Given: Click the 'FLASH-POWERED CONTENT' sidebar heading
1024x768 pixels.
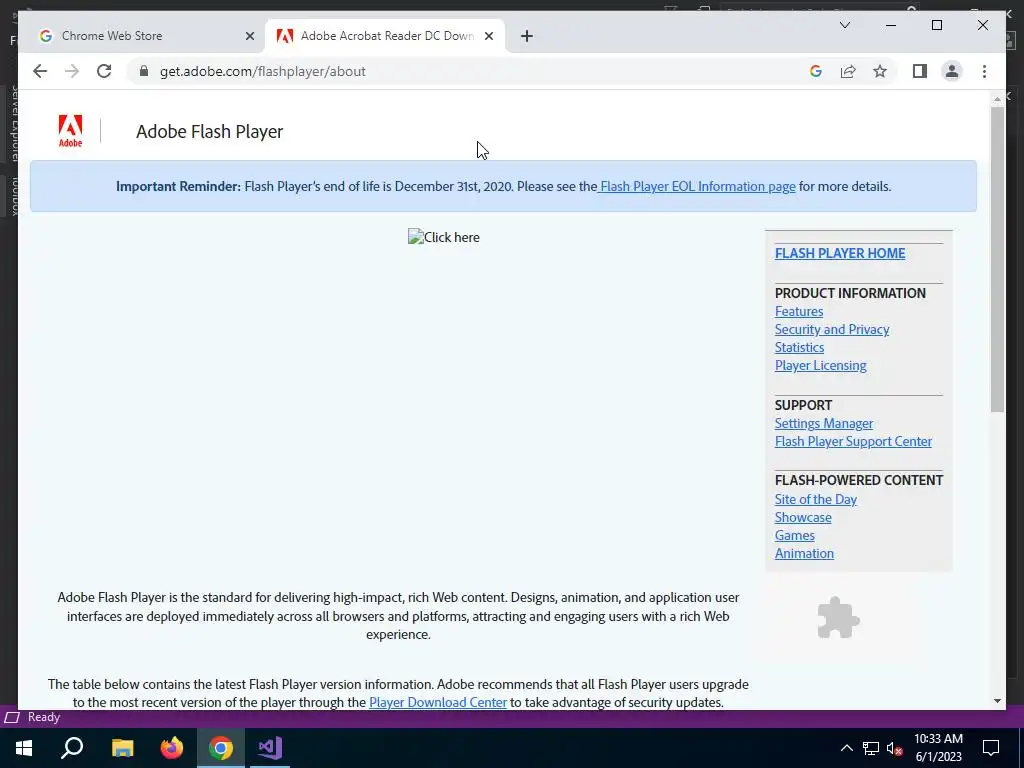Looking at the screenshot, I should [x=859, y=480].
